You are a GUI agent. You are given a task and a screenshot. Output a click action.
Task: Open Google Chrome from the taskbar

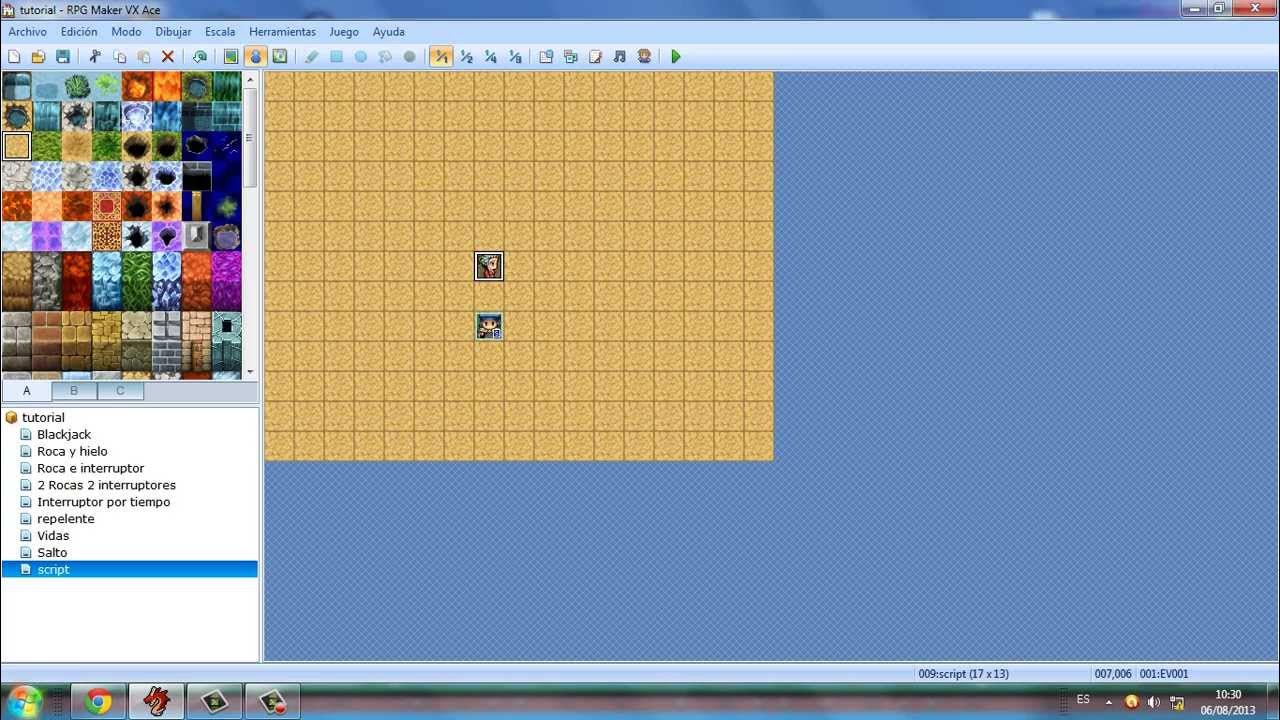[97, 701]
